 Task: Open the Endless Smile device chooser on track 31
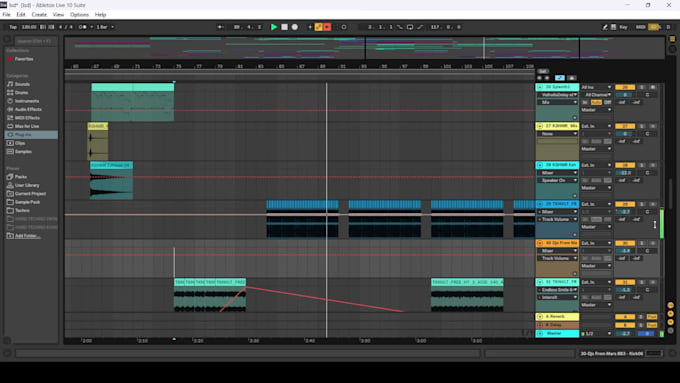click(x=557, y=290)
